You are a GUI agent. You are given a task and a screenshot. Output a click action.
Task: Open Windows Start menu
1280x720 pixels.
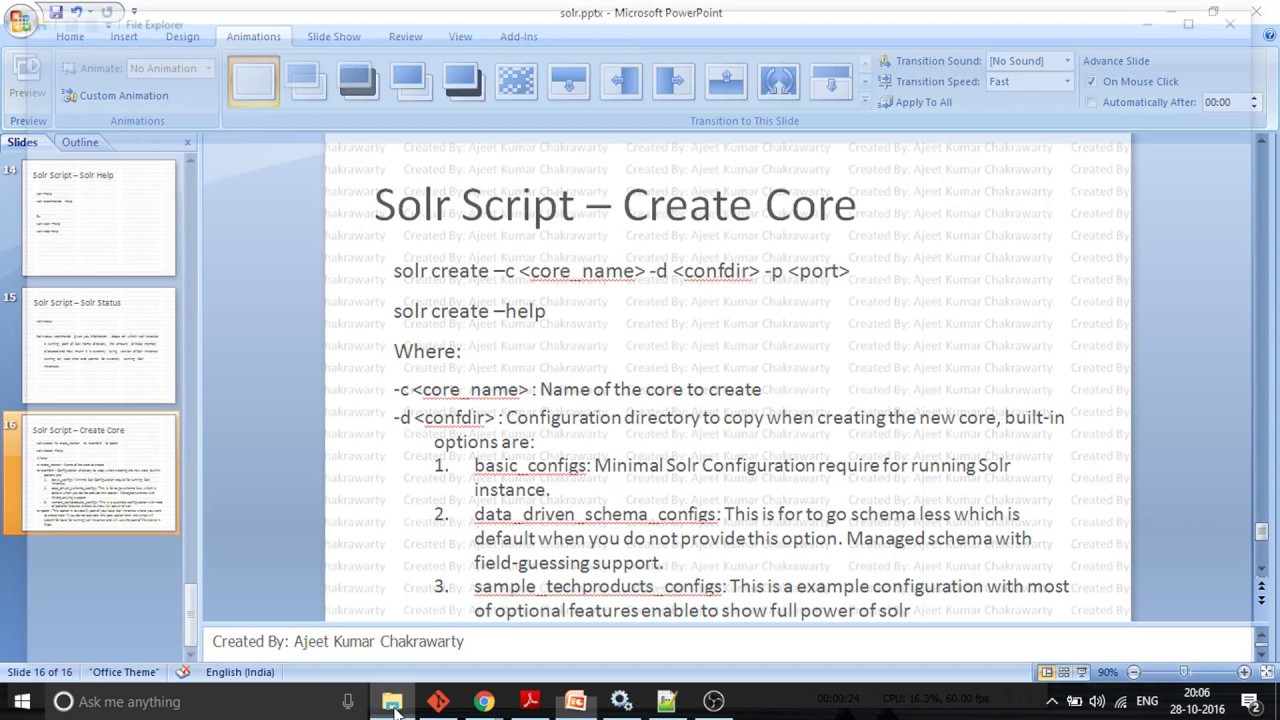click(22, 701)
